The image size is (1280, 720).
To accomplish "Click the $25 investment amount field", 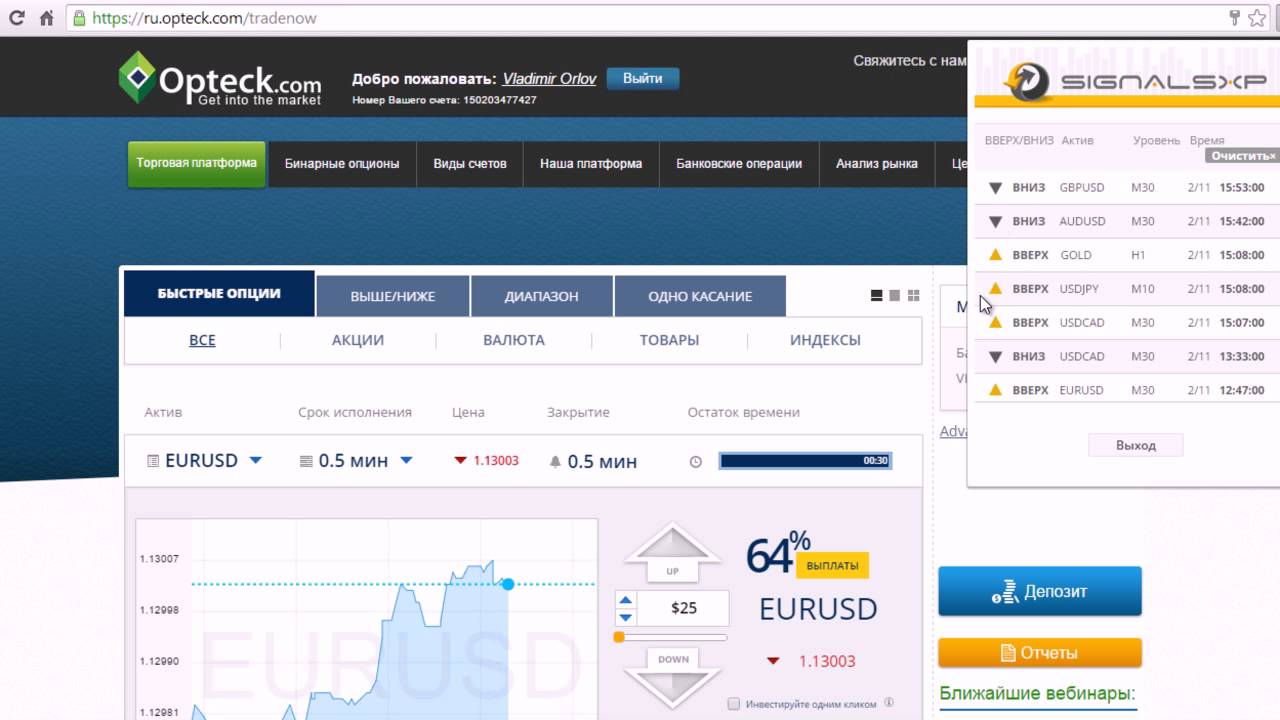I will coord(684,608).
